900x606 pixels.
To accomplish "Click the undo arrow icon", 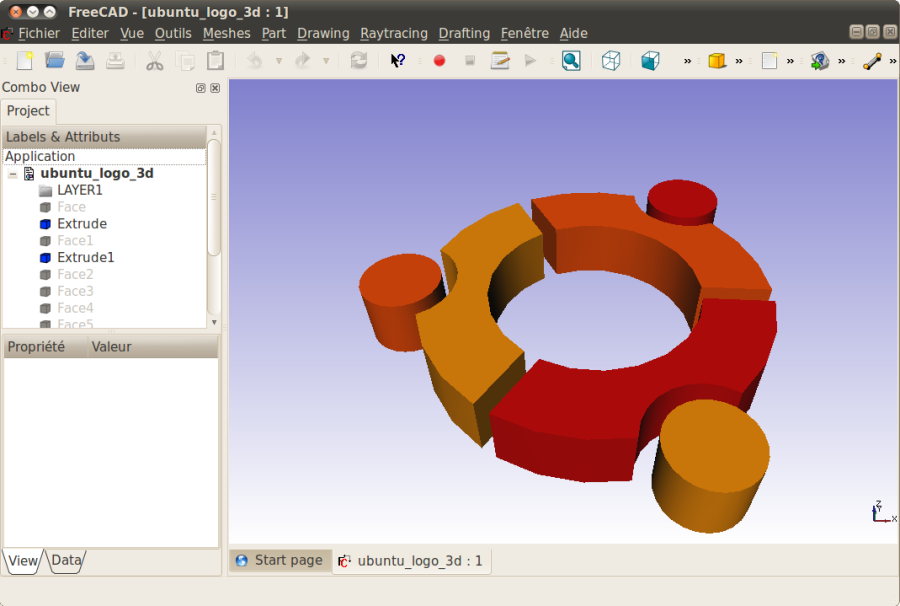I will click(254, 60).
